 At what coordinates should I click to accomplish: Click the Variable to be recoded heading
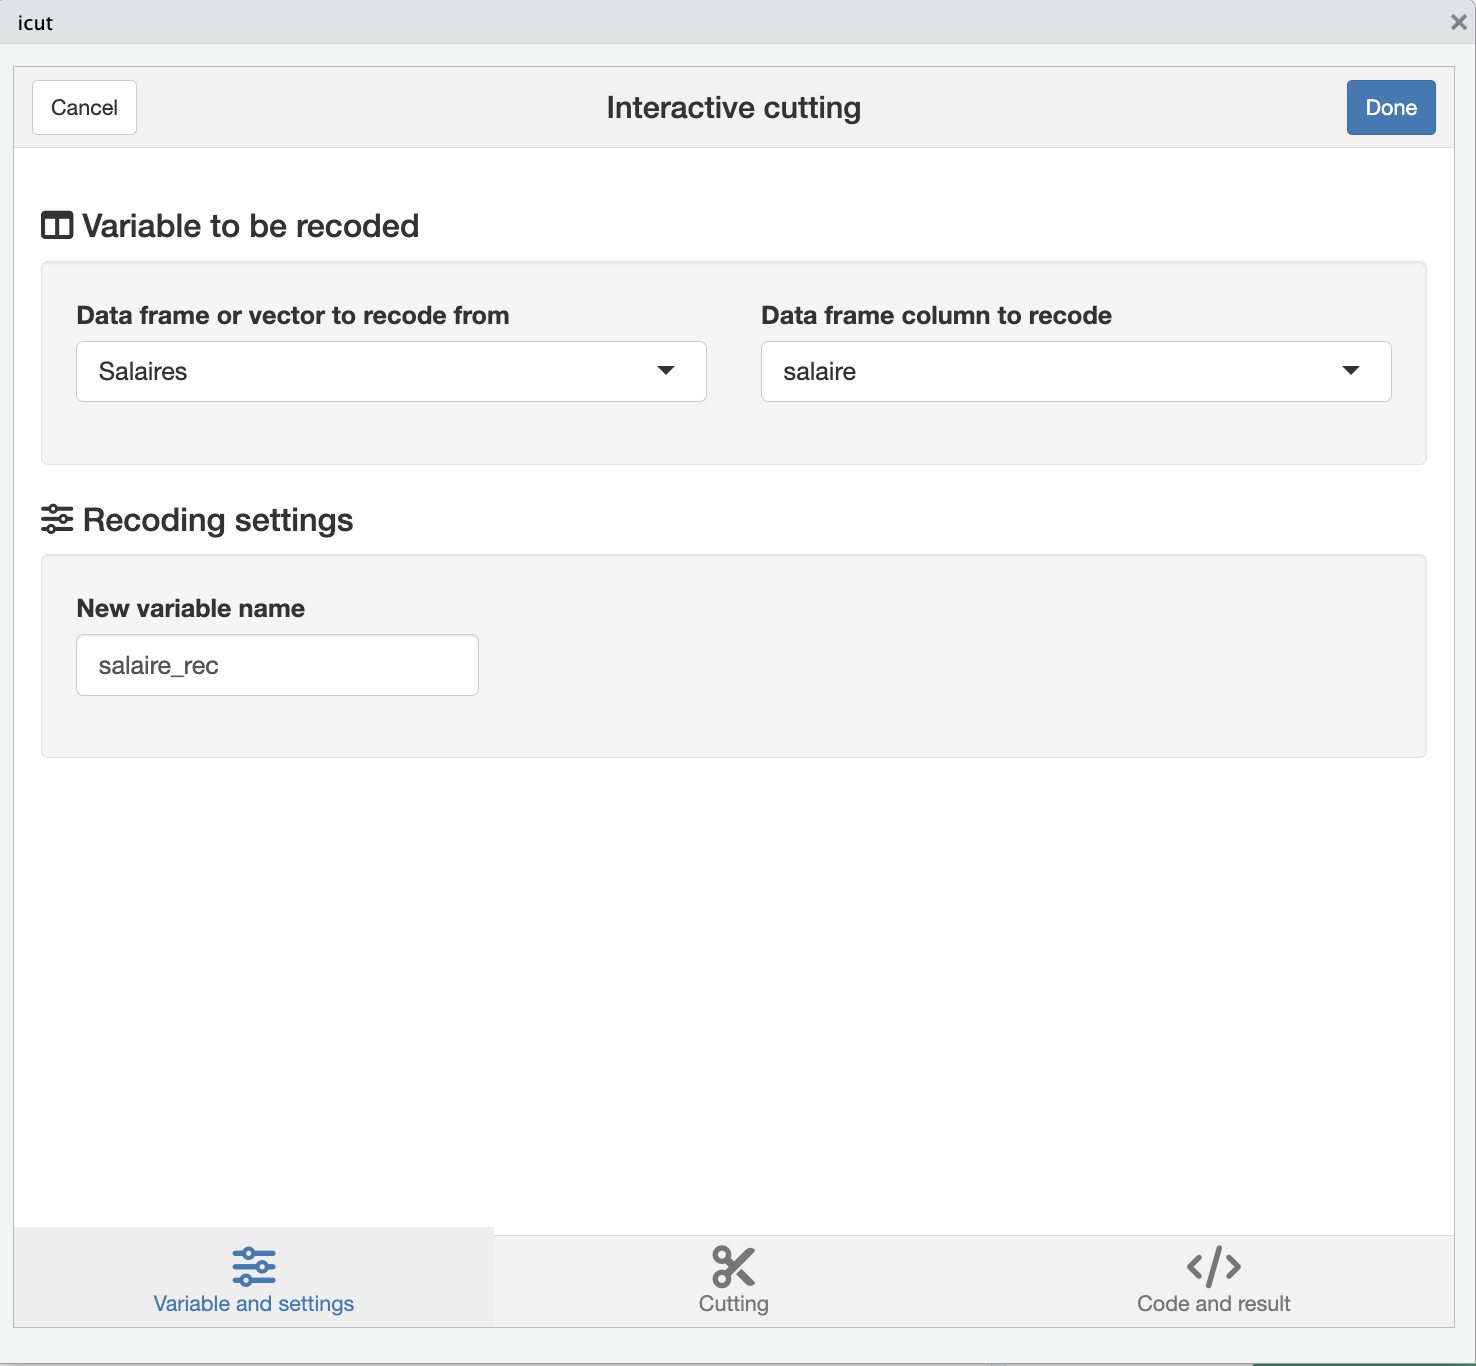pyautogui.click(x=250, y=226)
